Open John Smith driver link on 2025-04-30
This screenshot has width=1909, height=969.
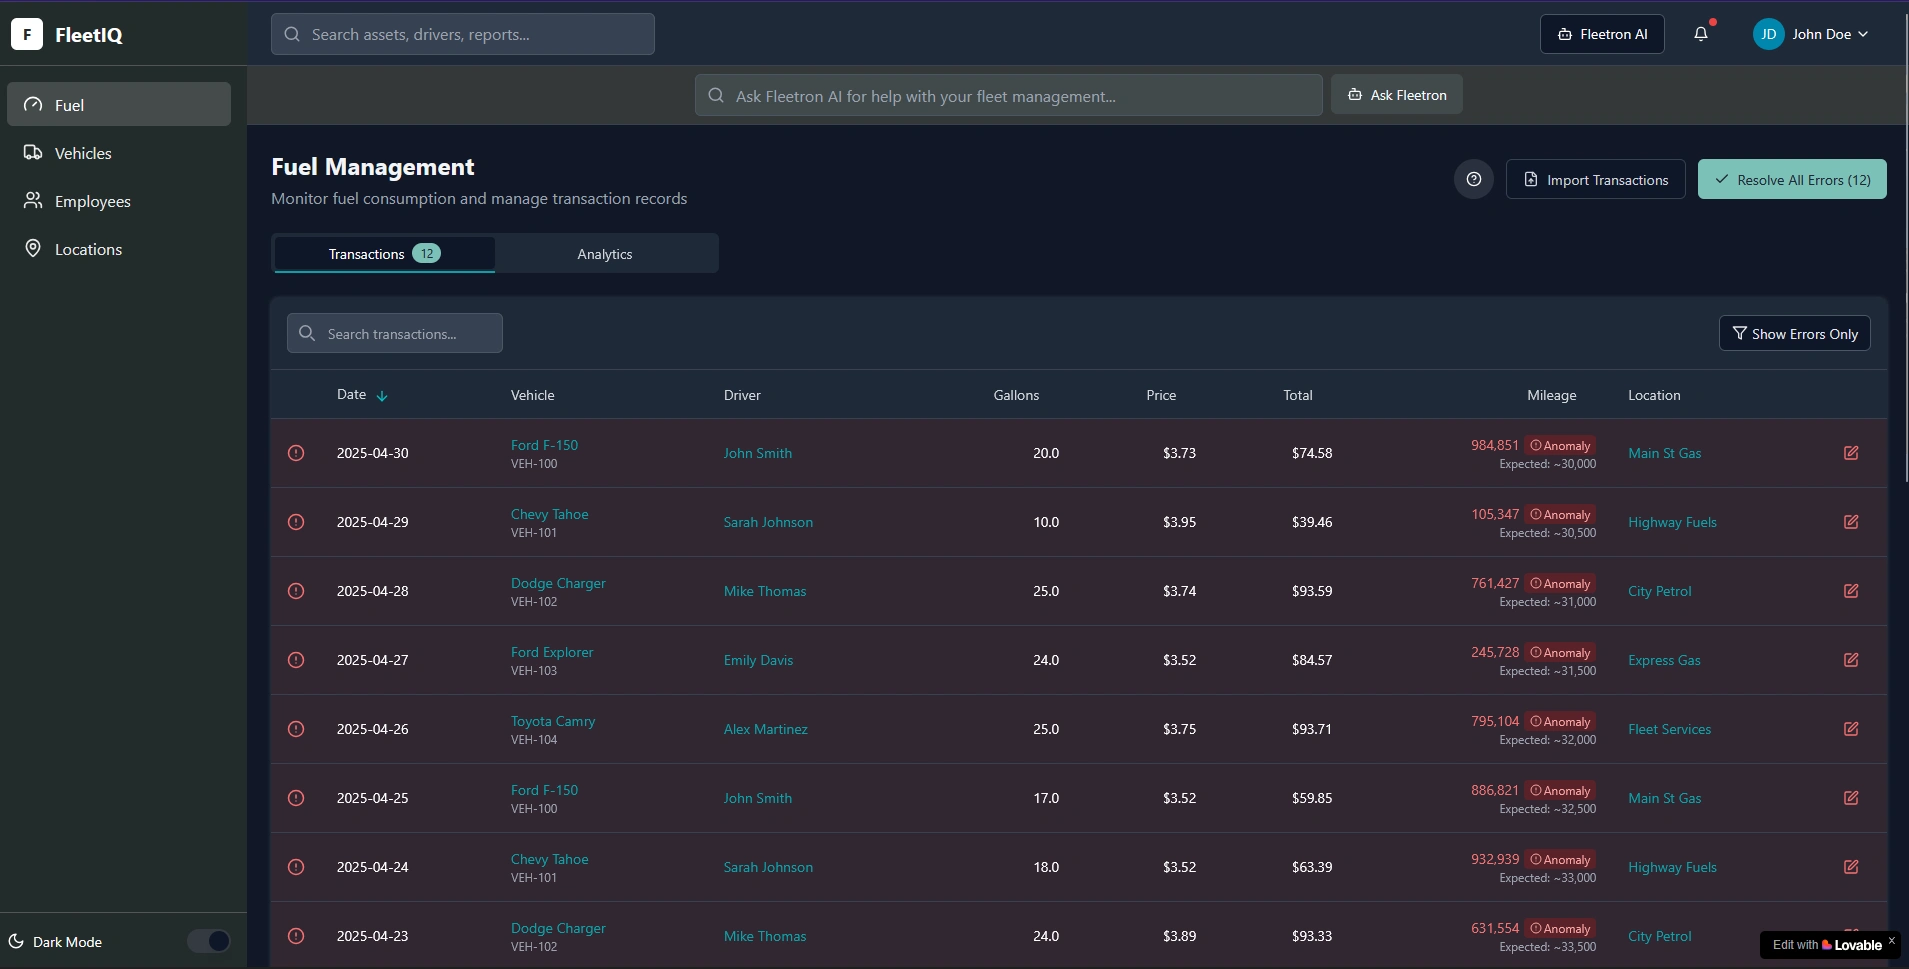pyautogui.click(x=757, y=453)
